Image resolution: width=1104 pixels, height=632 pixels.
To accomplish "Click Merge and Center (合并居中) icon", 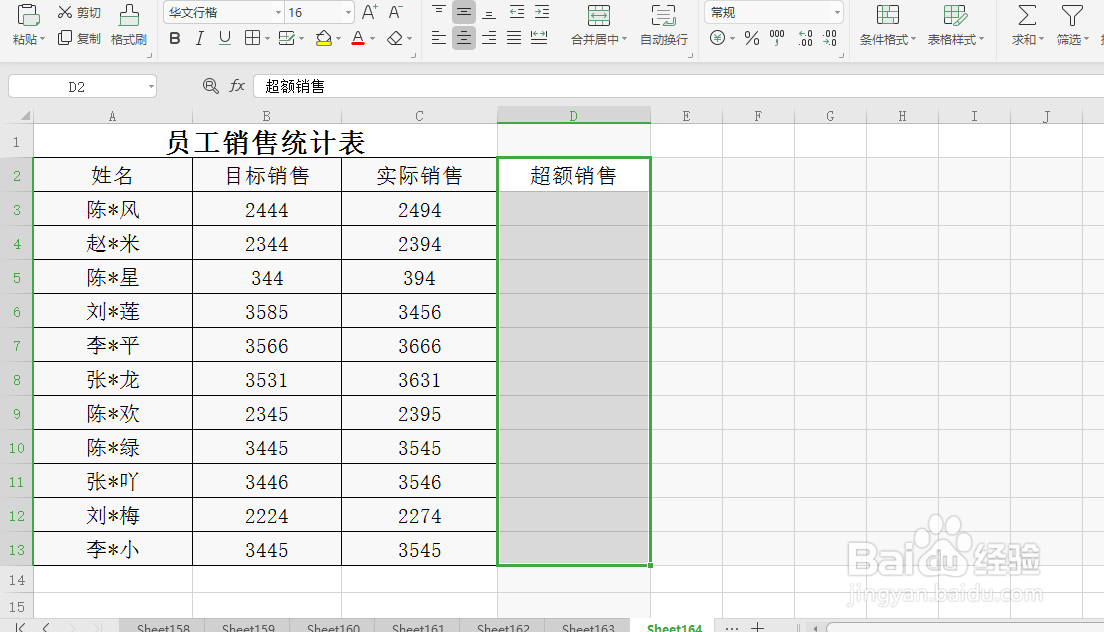I will coord(599,15).
